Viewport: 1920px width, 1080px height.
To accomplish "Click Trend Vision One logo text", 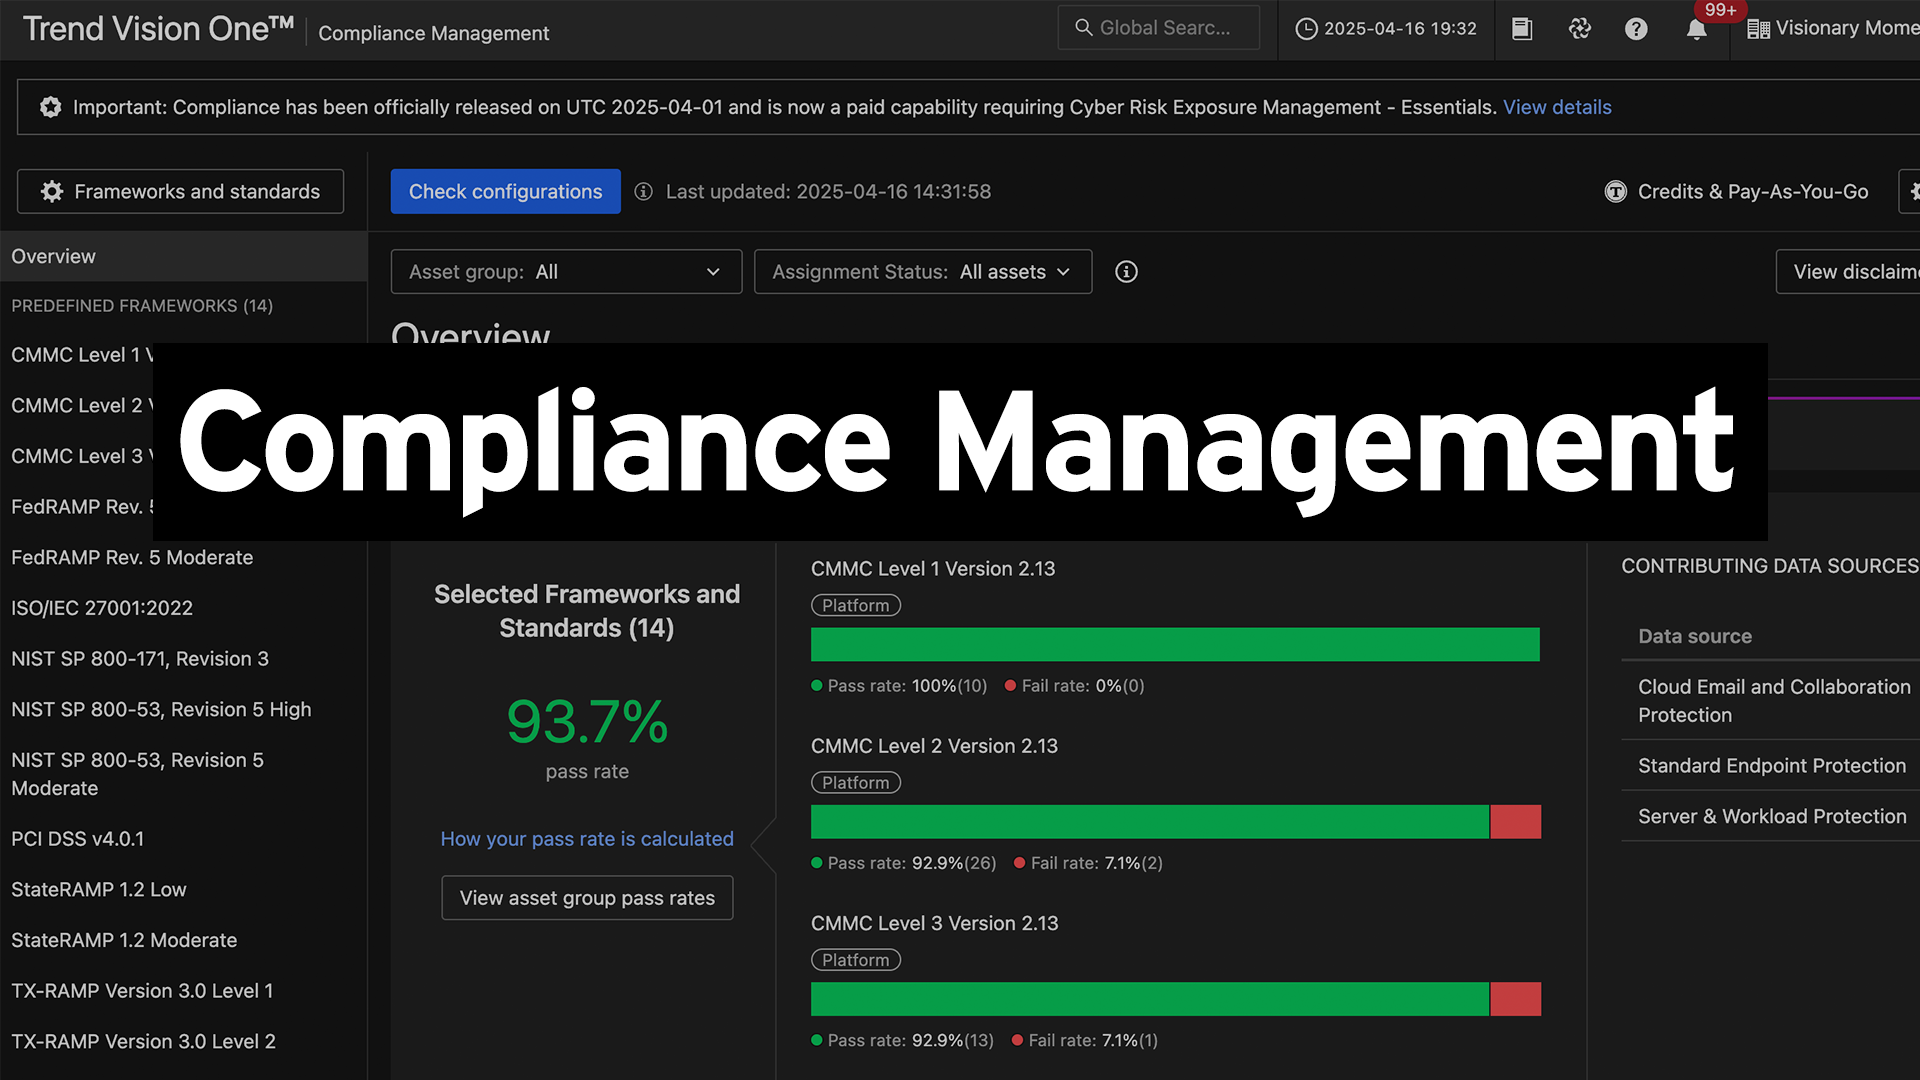I will pyautogui.click(x=158, y=29).
